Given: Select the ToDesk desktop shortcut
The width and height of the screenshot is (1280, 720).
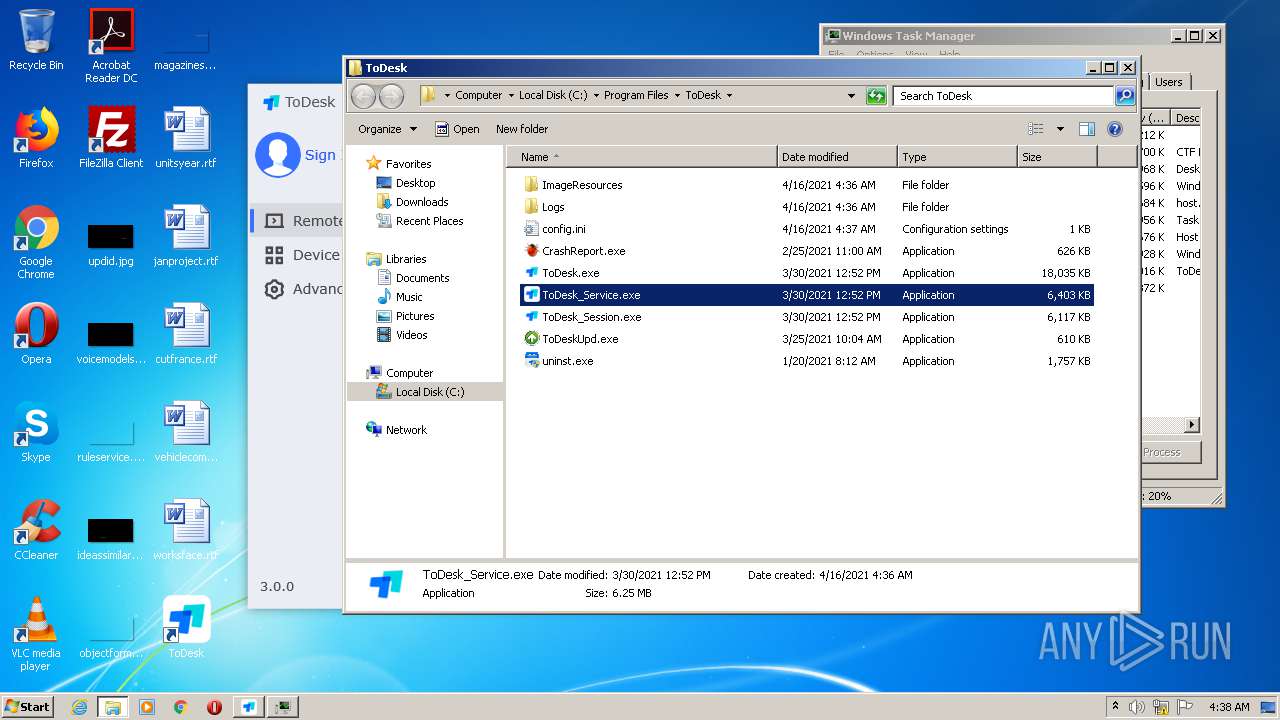Looking at the screenshot, I should pyautogui.click(x=186, y=628).
